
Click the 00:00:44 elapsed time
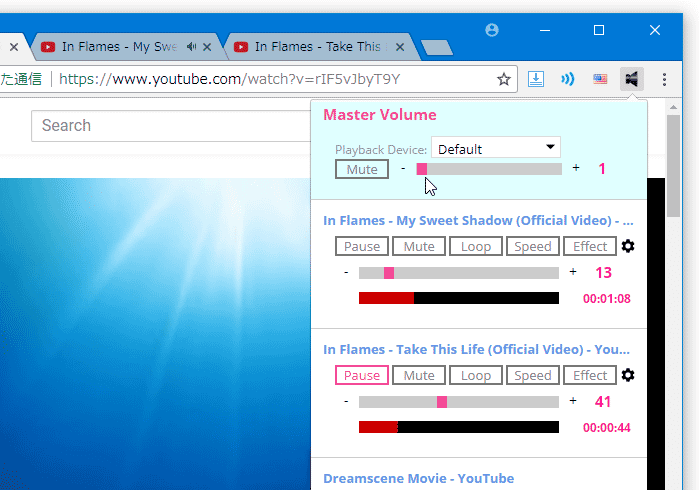click(x=607, y=428)
